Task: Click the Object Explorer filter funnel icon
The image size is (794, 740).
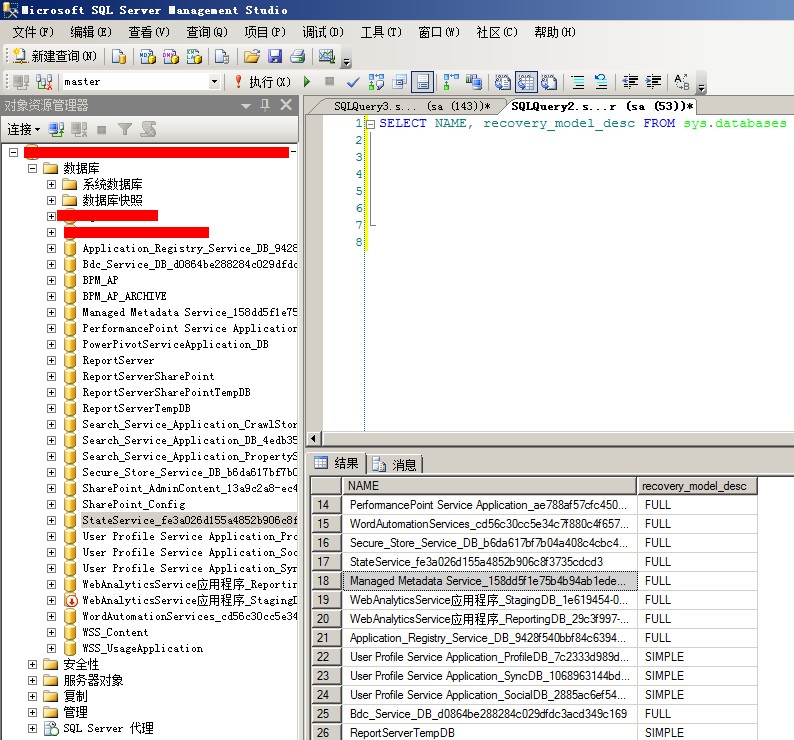Action: pos(125,130)
